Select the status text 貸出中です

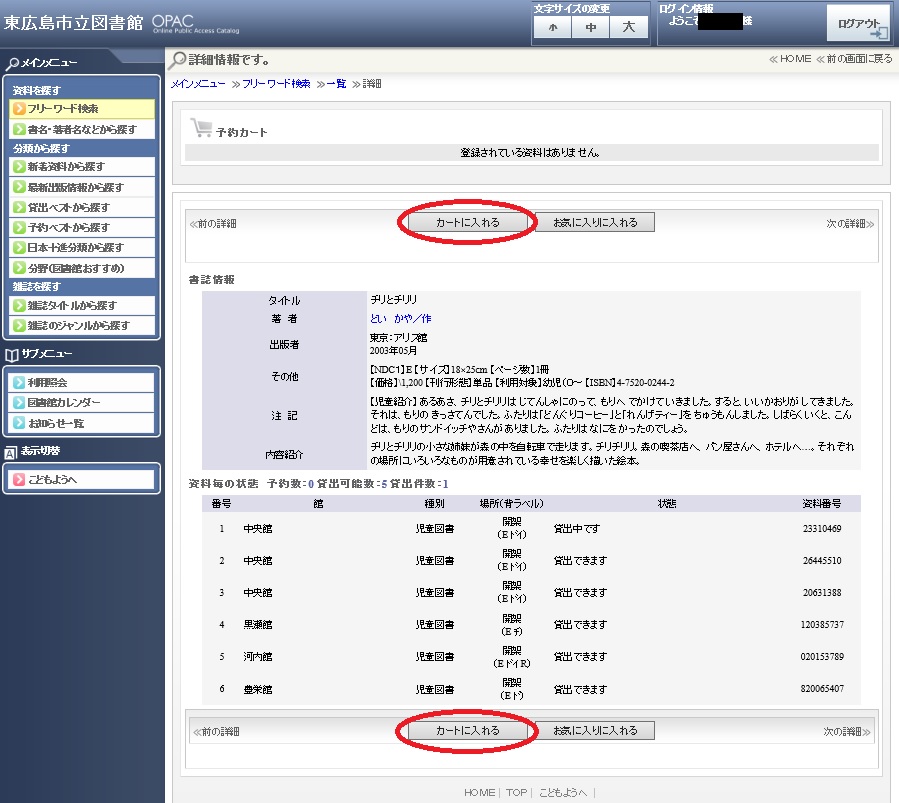pos(577,528)
